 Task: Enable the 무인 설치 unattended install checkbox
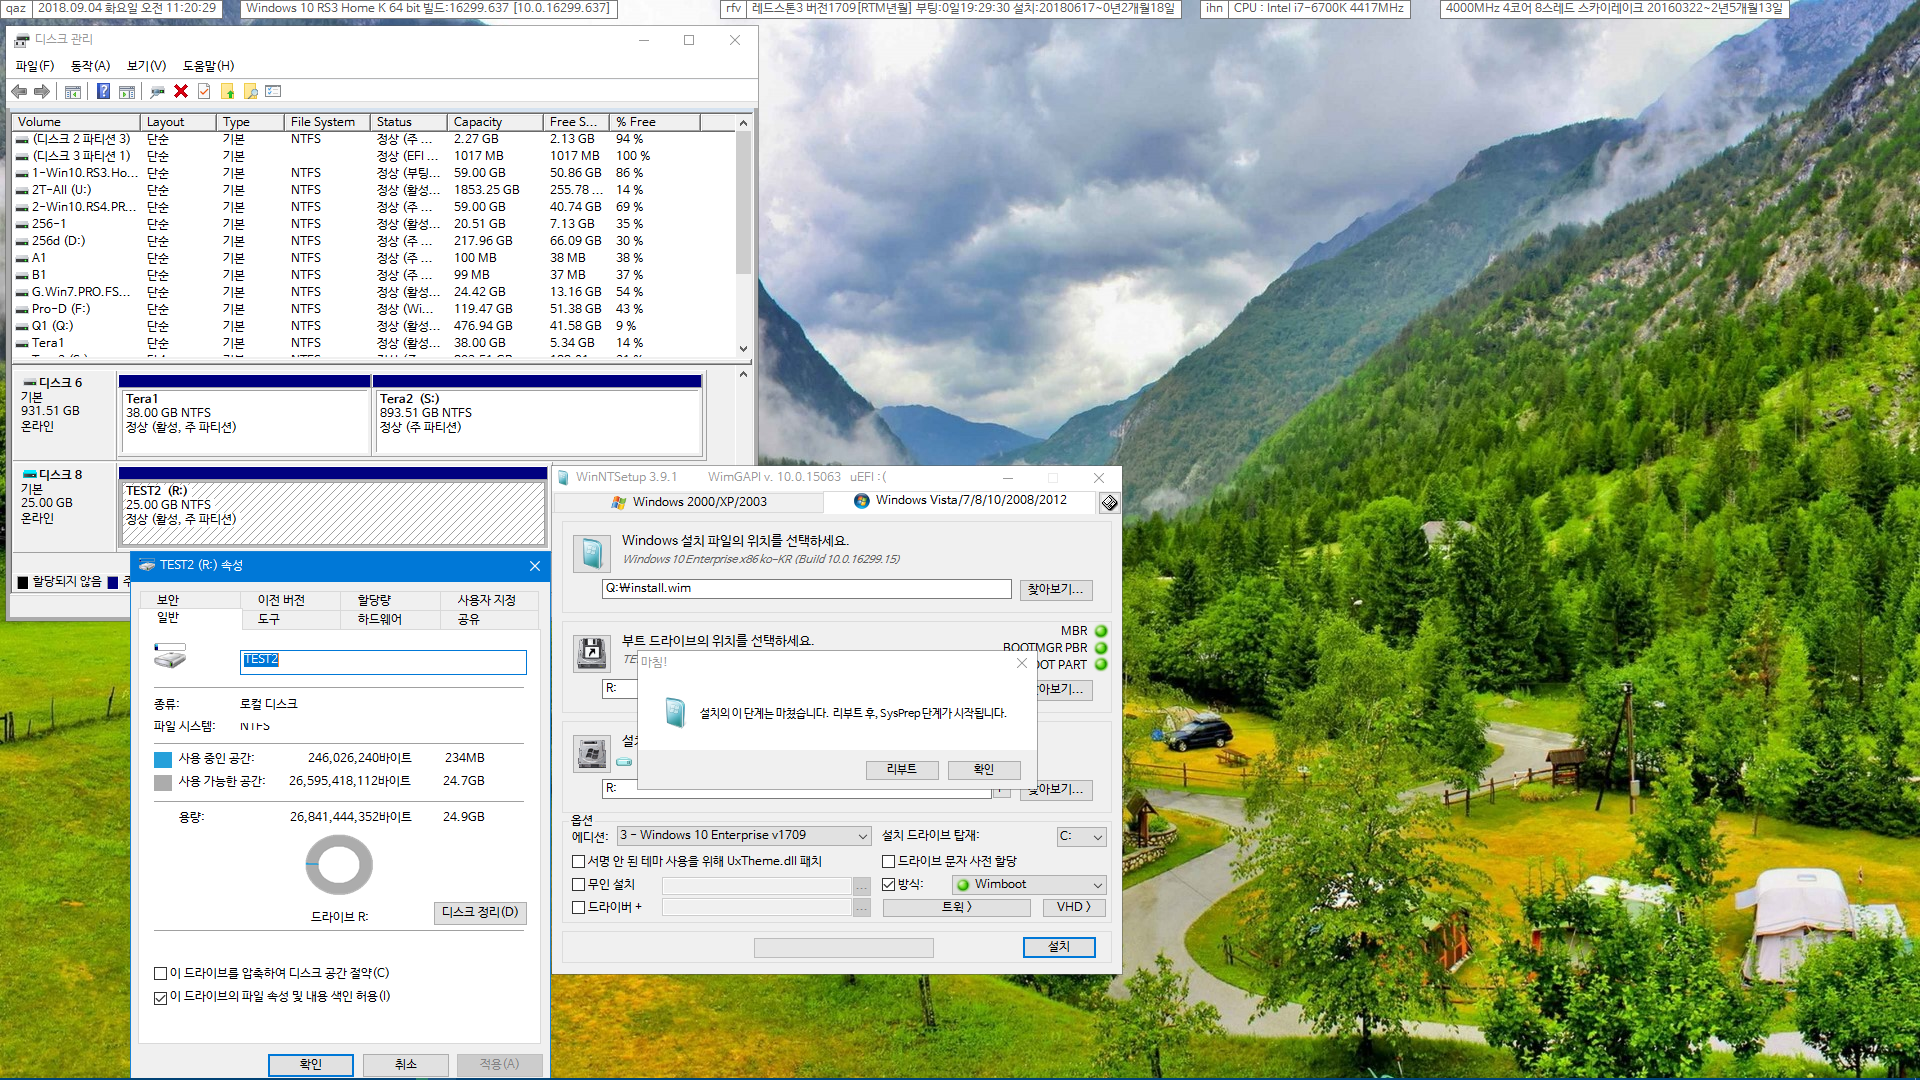[578, 885]
